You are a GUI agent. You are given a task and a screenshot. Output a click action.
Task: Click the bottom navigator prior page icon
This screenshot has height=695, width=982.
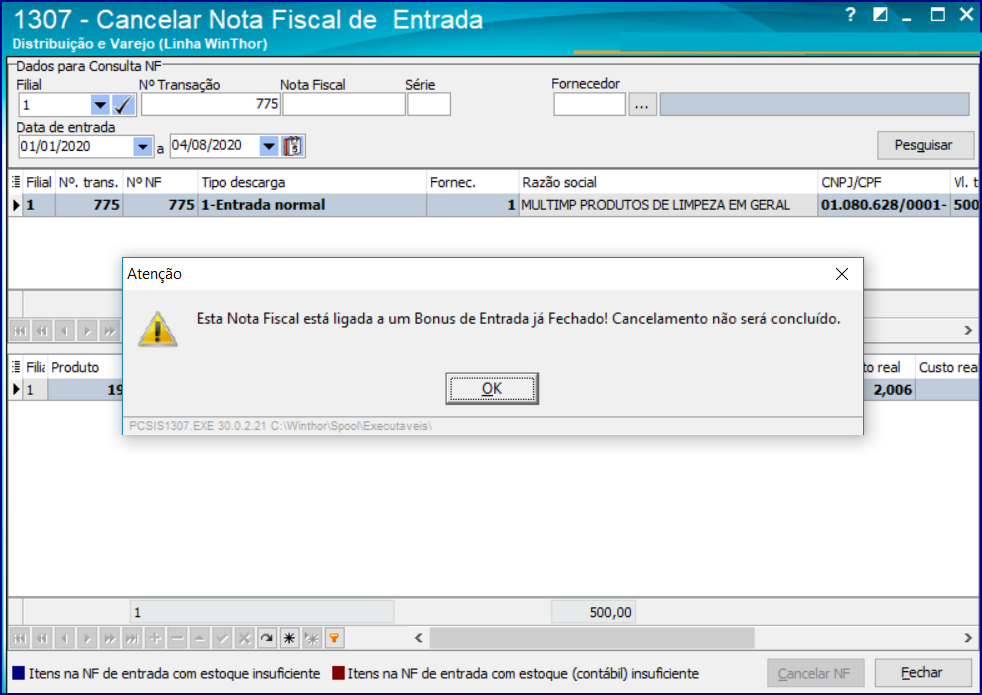tap(42, 639)
